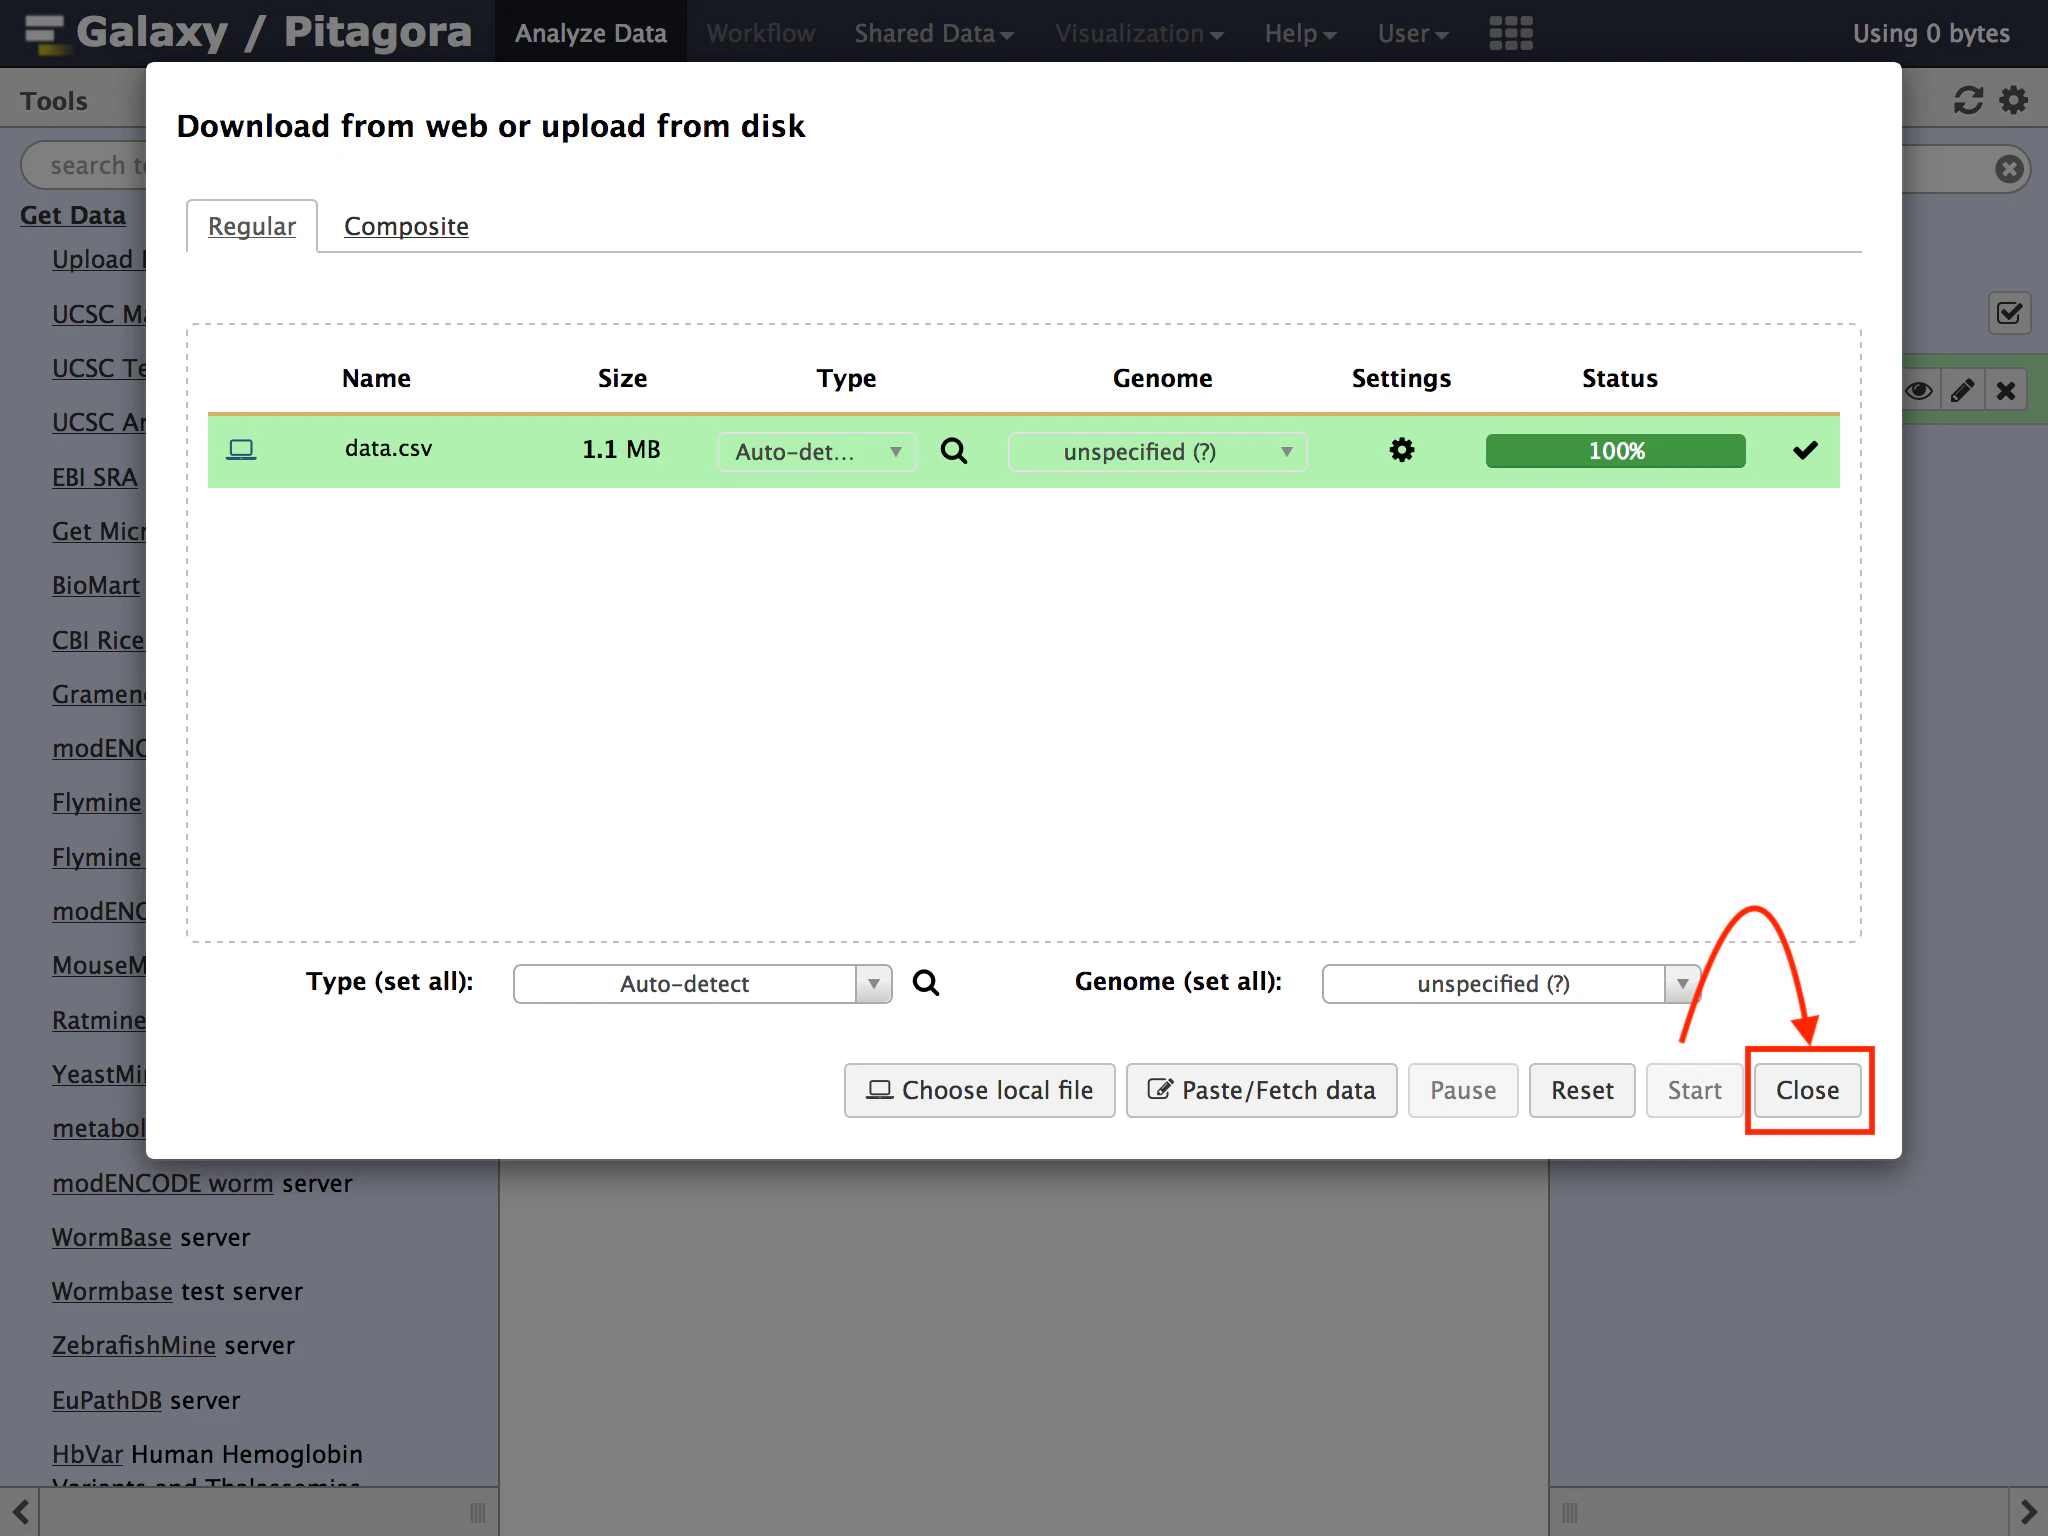Clear history search with the x icon
Image resolution: width=2048 pixels, height=1536 pixels.
coord(2009,168)
